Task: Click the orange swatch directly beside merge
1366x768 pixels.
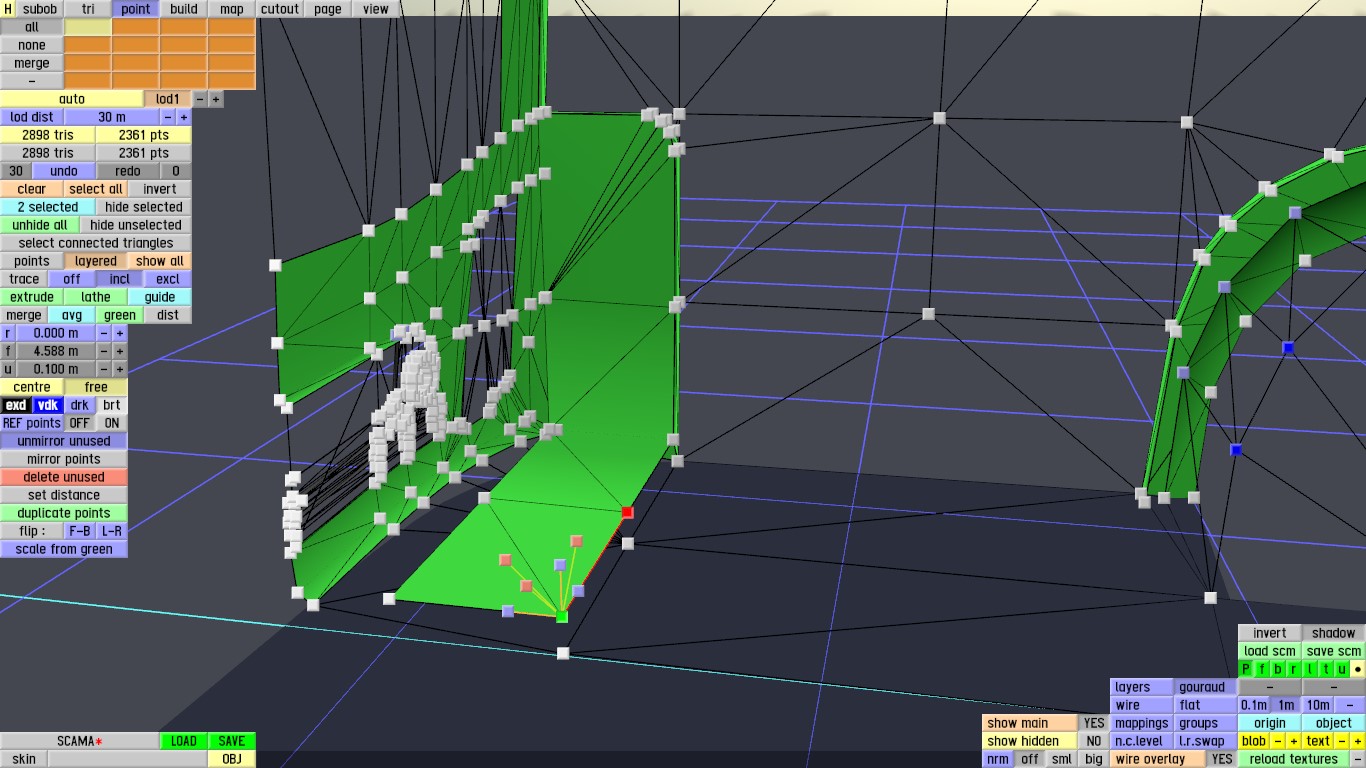Action: (88, 63)
